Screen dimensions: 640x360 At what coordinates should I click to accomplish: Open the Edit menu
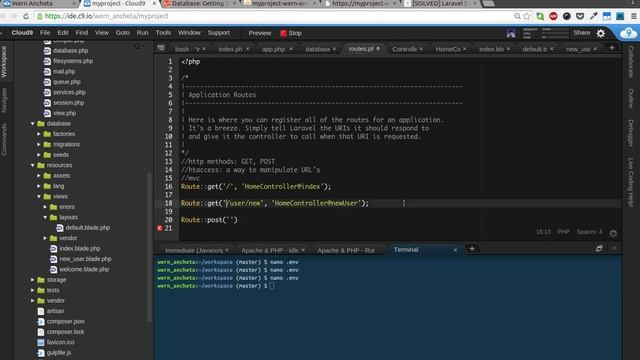coord(63,33)
